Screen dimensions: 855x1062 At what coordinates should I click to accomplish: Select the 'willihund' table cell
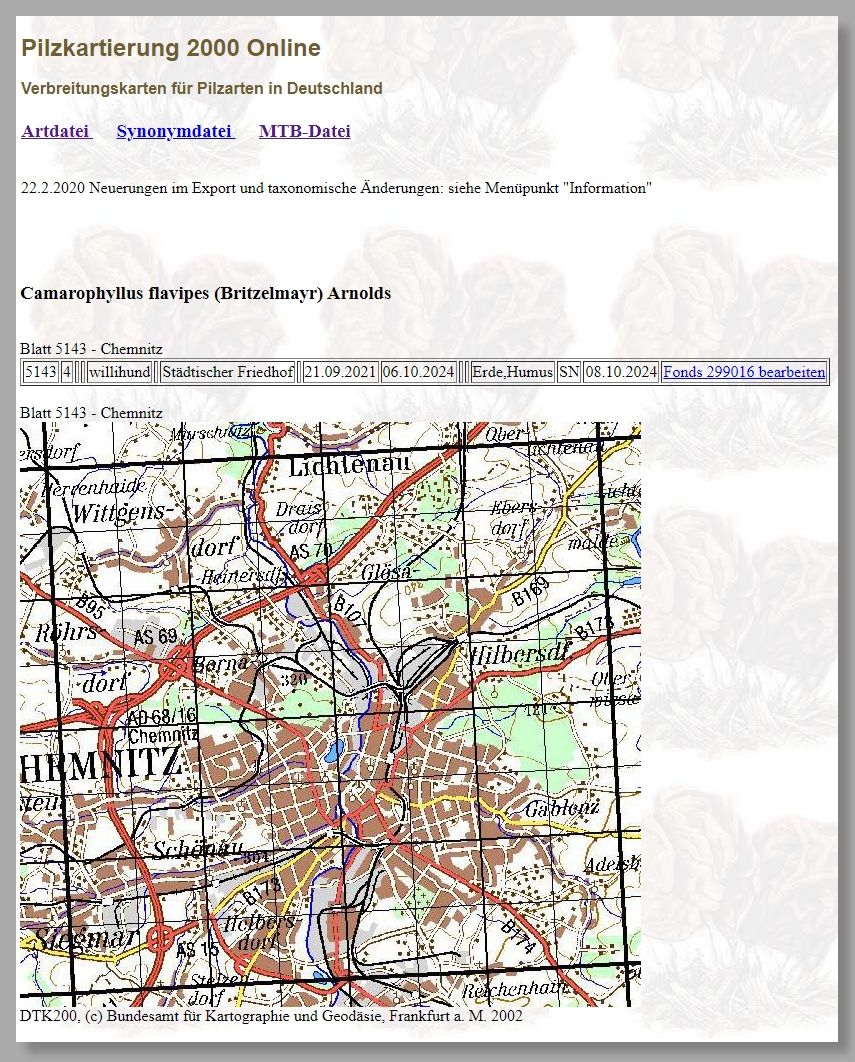coord(120,372)
